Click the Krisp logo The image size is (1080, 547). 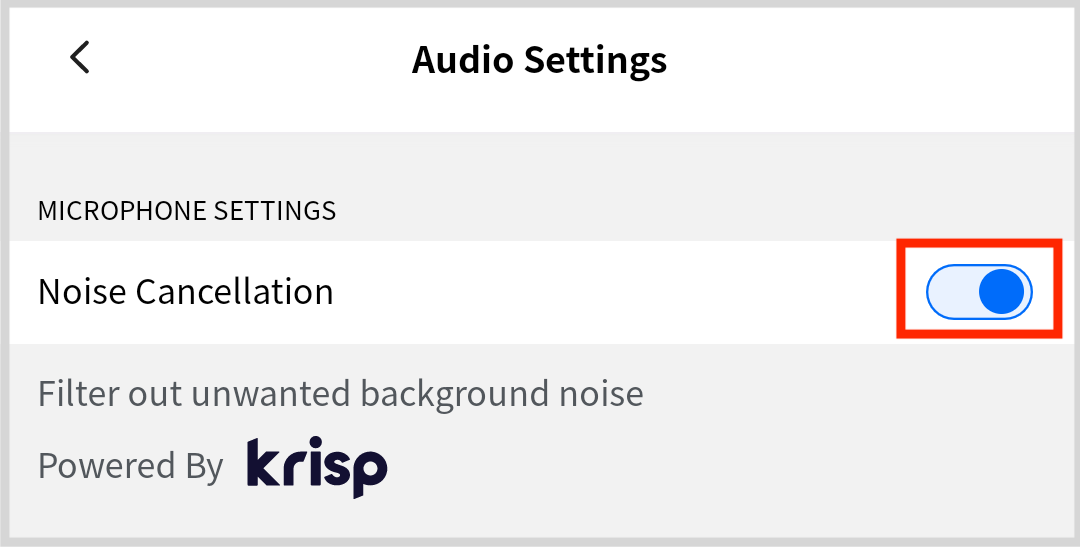[x=317, y=466]
